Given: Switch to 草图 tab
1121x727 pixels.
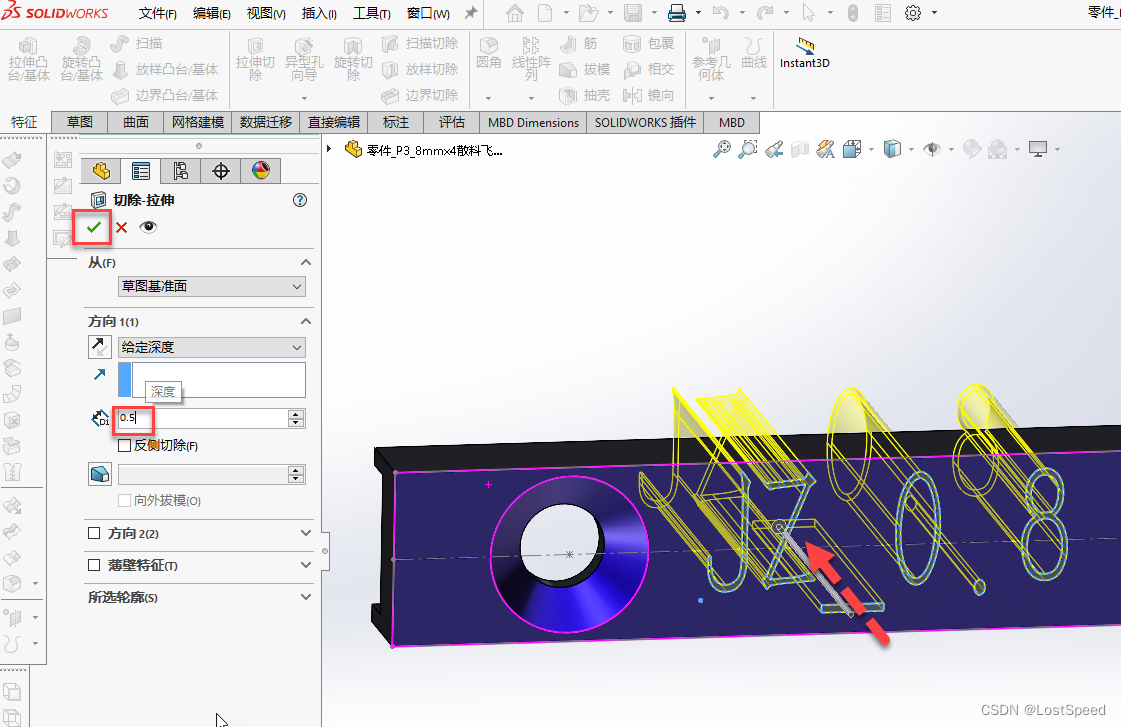Looking at the screenshot, I should (x=79, y=122).
